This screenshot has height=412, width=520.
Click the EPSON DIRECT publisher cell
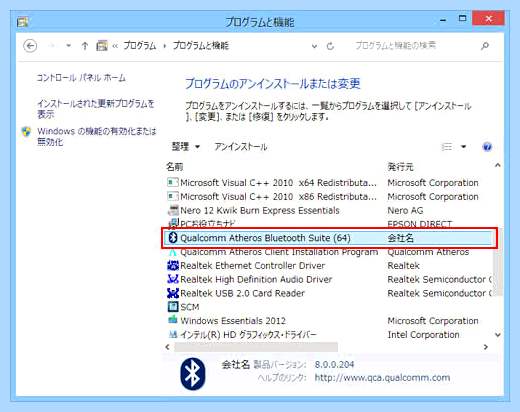pos(420,224)
